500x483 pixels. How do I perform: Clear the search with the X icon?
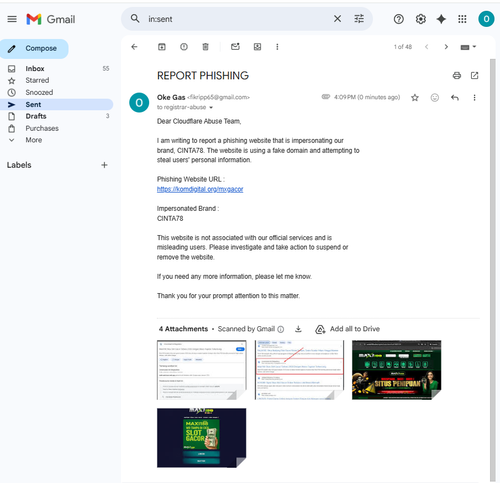[337, 19]
